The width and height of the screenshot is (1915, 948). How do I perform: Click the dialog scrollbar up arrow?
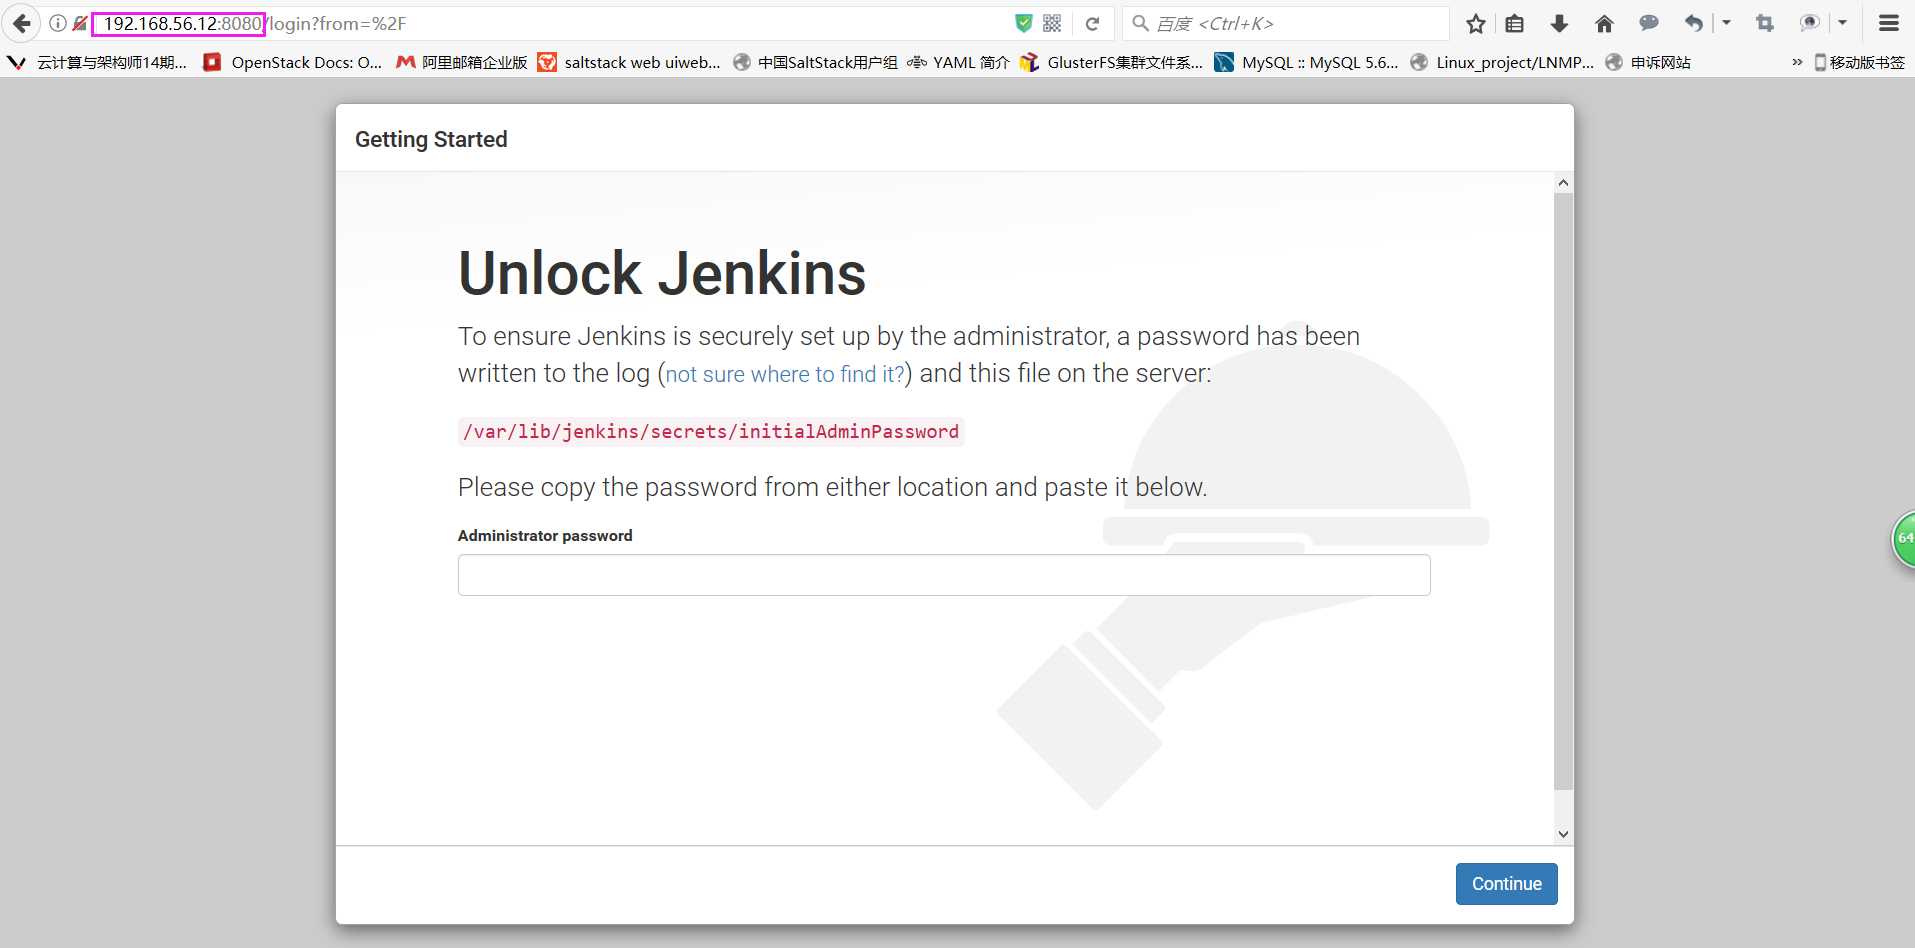pos(1563,183)
